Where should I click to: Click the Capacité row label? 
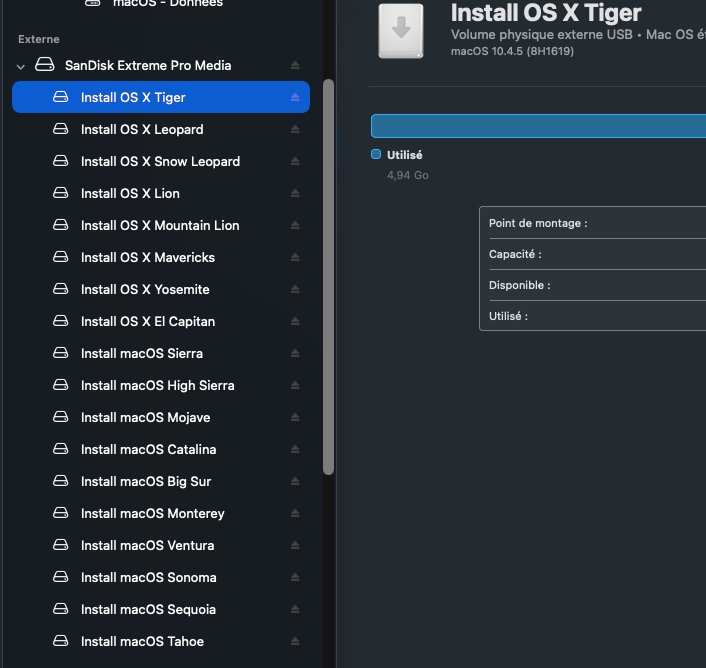515,254
